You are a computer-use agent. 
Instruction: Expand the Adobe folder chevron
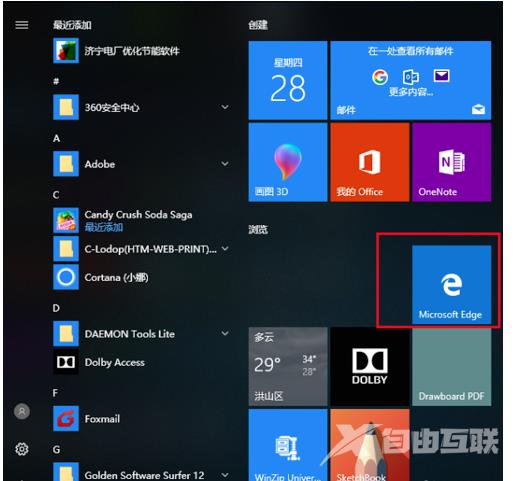[x=225, y=164]
